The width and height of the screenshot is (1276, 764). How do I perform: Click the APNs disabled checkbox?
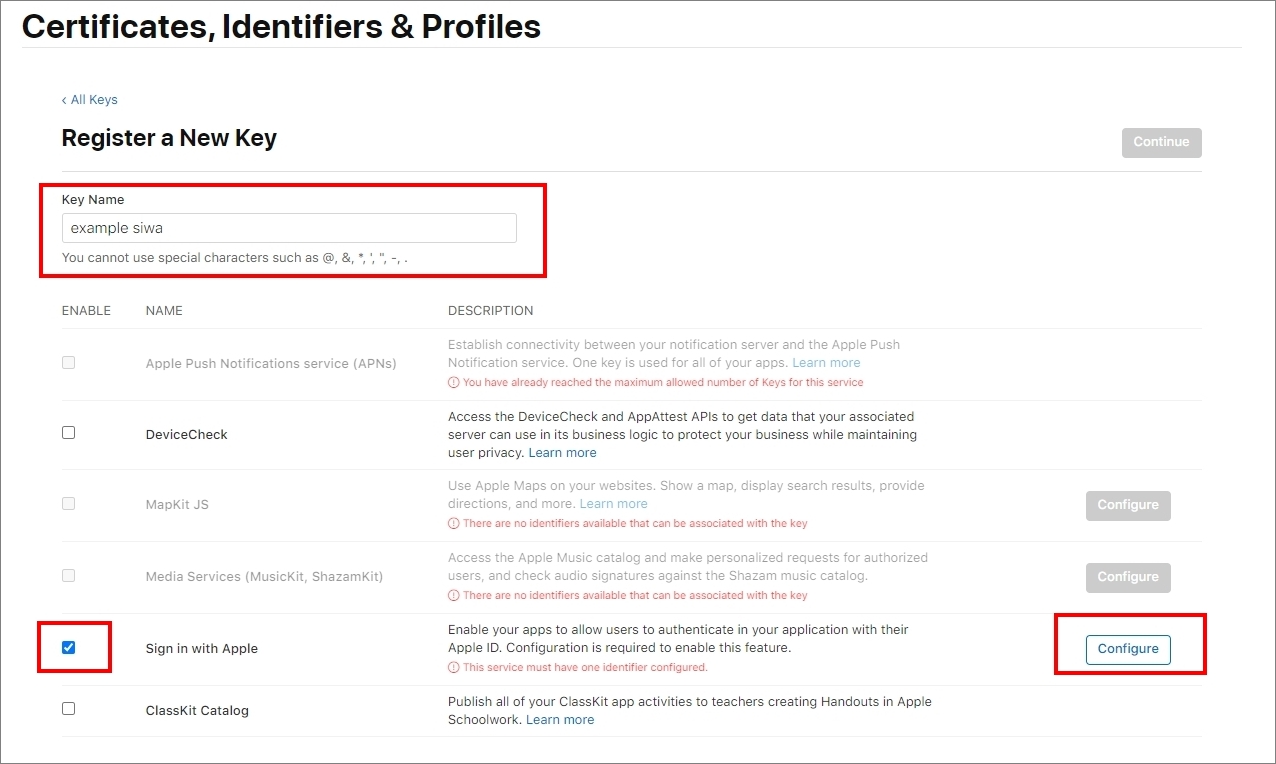click(68, 362)
